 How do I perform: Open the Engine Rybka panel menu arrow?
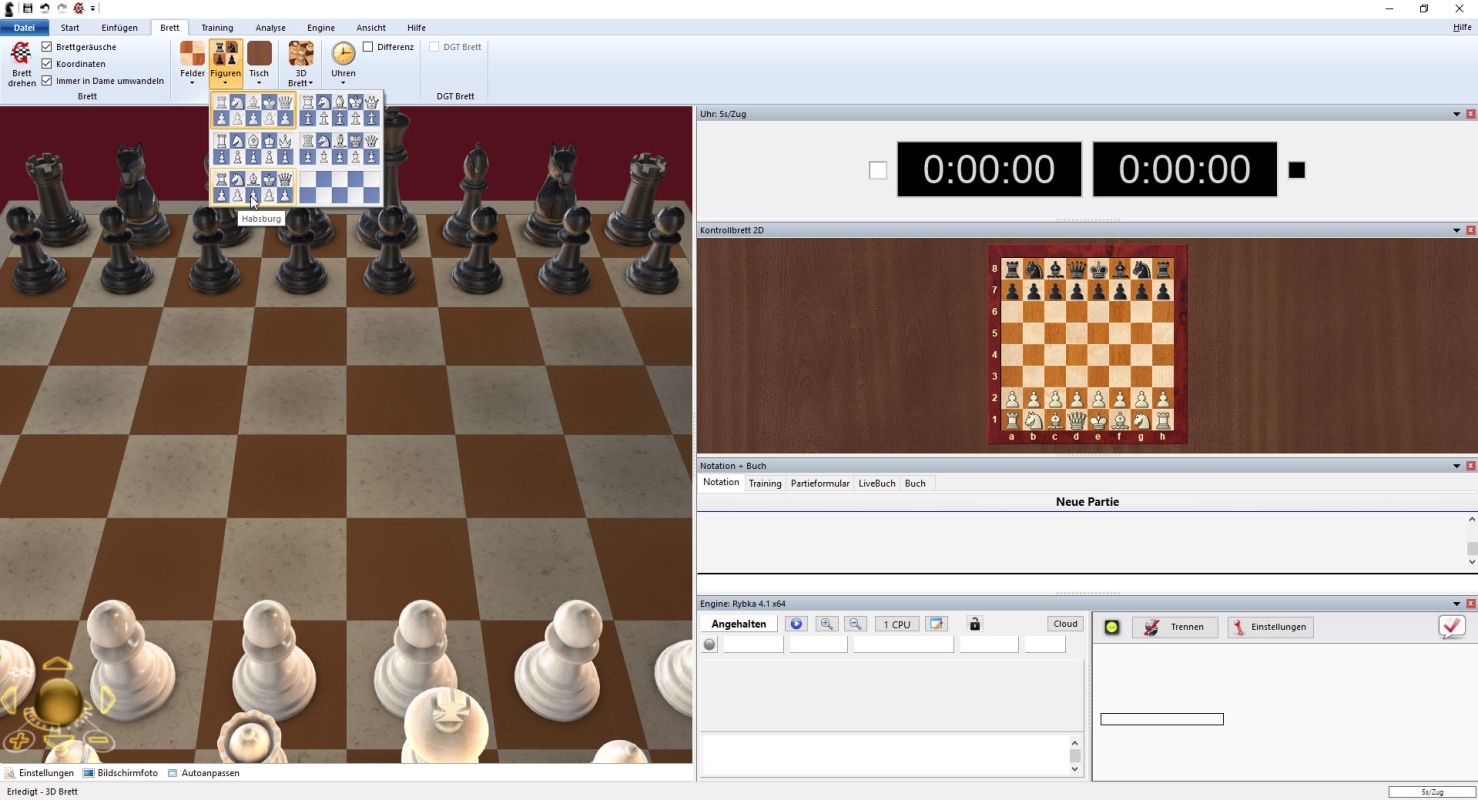tap(1457, 604)
